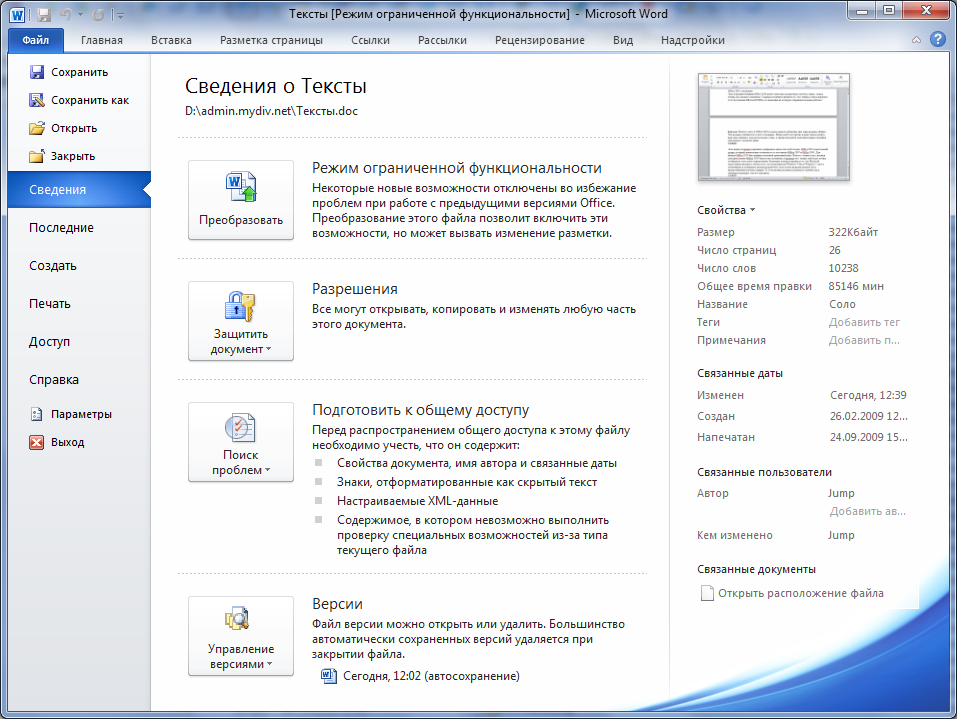Switch to the Рецензирование tab
The image size is (957, 719).
[x=540, y=40]
